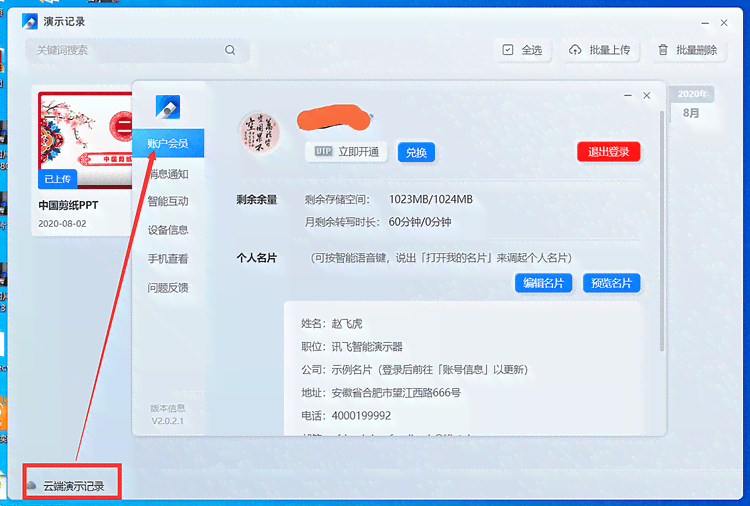The height and width of the screenshot is (506, 750).
Task: Open the 问题反馈 sidebar tab
Action: click(x=168, y=287)
